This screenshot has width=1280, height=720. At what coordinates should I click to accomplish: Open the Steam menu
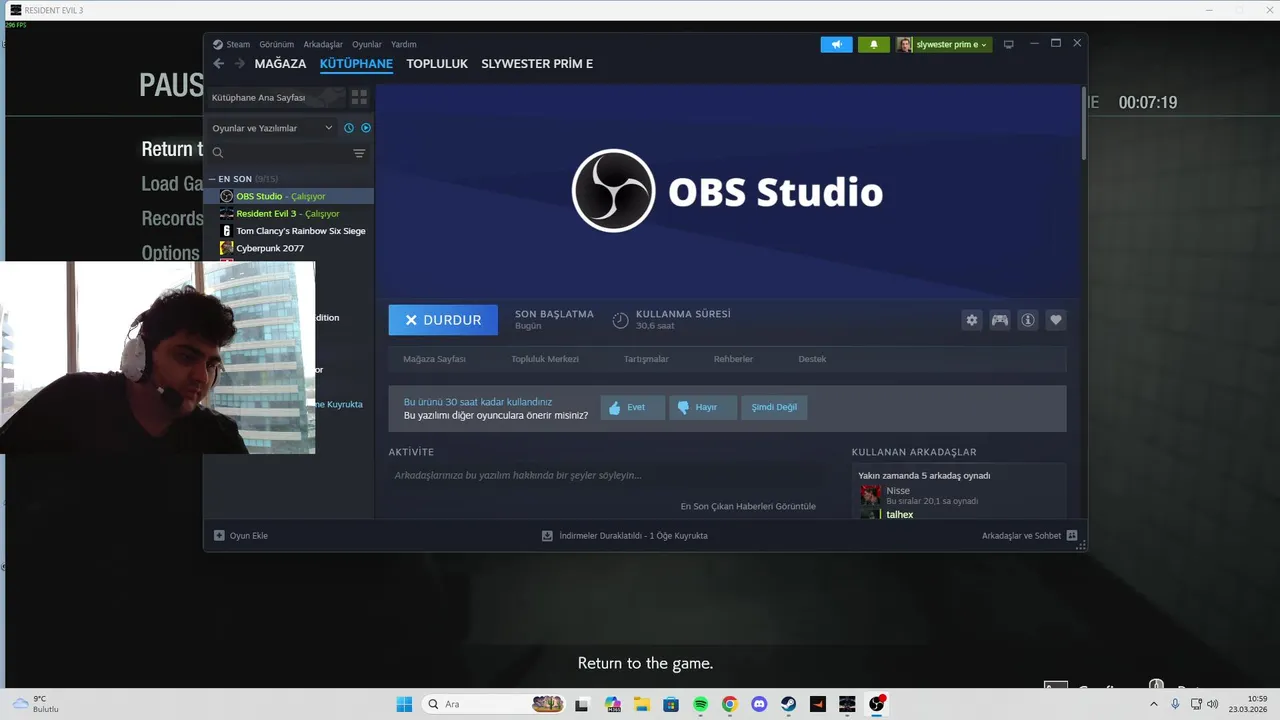[x=238, y=44]
